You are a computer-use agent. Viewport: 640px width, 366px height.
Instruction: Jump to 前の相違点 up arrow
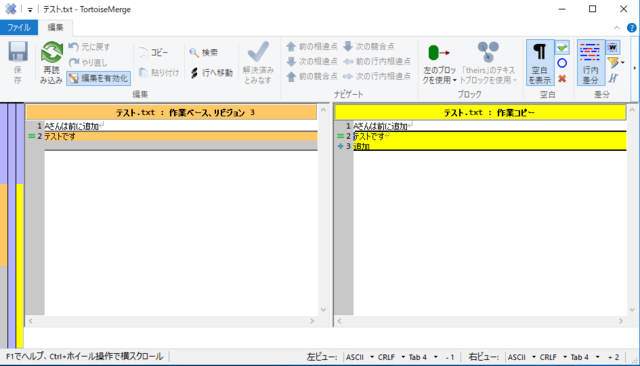[312, 46]
